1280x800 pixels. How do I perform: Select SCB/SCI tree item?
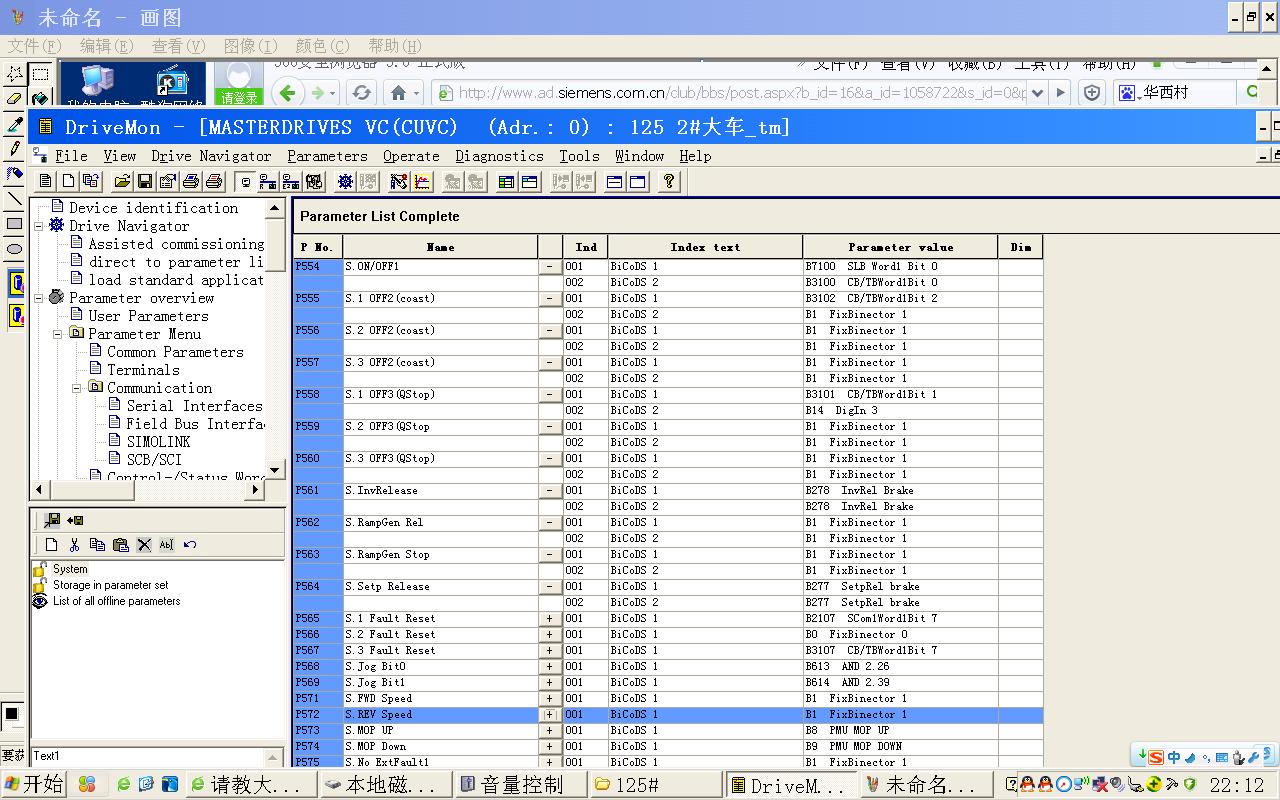pyautogui.click(x=154, y=460)
